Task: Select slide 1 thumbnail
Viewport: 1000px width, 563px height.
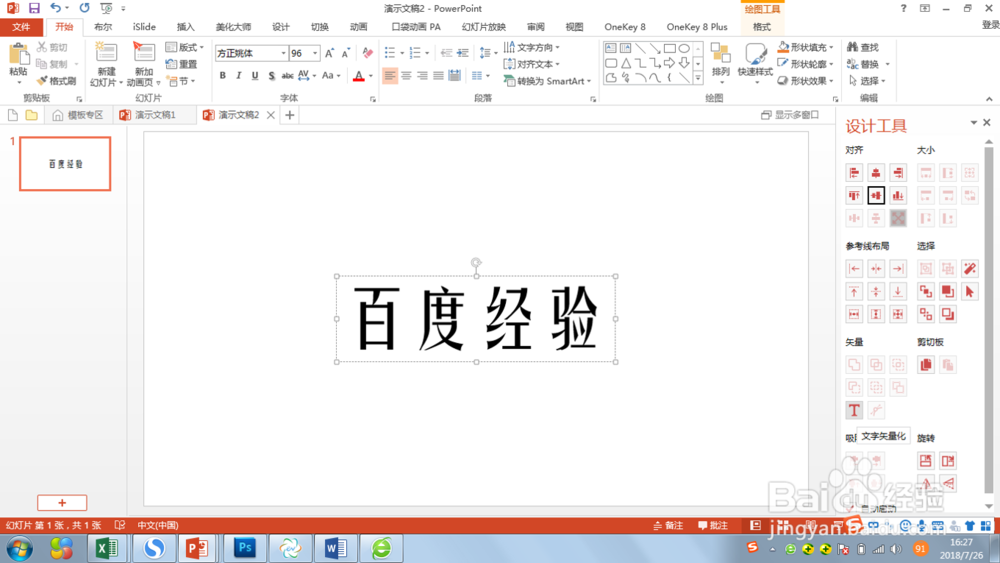Action: tap(65, 163)
